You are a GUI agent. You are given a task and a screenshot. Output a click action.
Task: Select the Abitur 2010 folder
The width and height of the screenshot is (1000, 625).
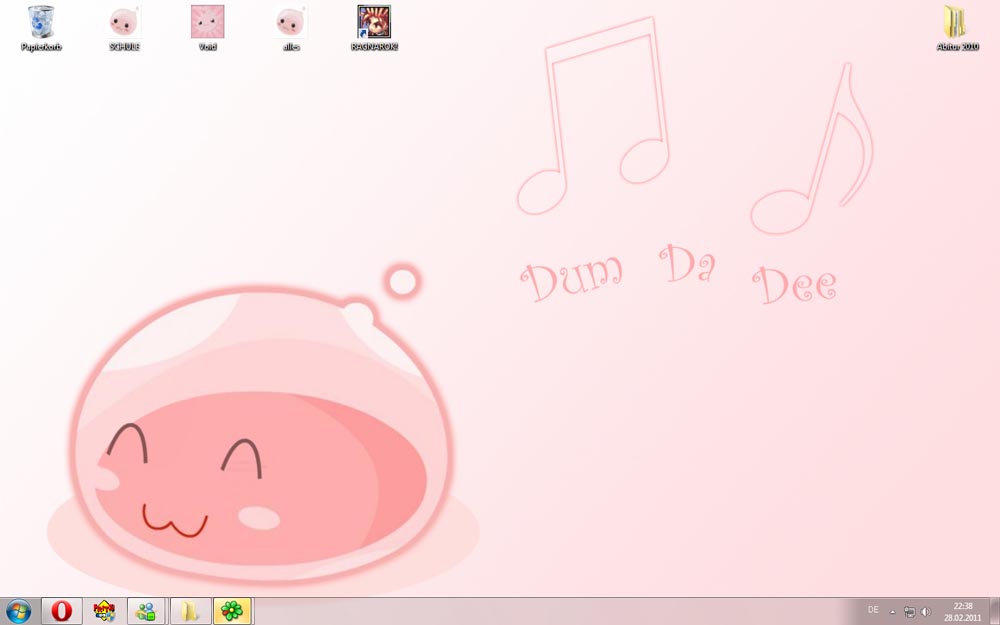(x=956, y=23)
